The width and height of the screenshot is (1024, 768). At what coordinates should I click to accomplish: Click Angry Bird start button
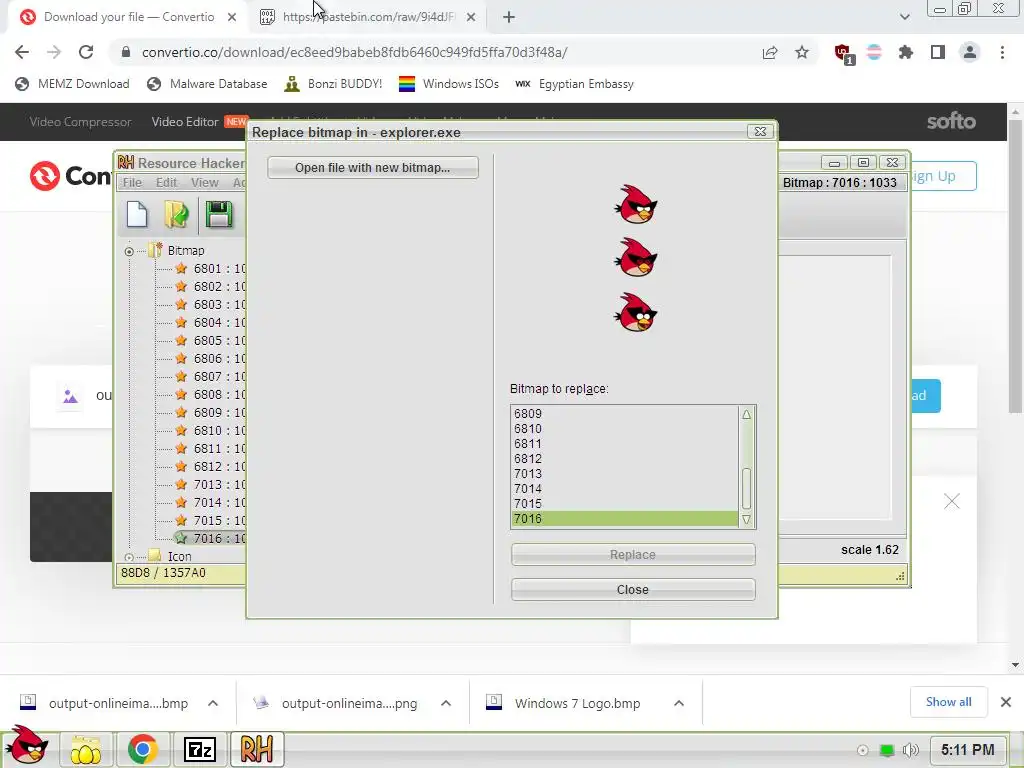(26, 745)
